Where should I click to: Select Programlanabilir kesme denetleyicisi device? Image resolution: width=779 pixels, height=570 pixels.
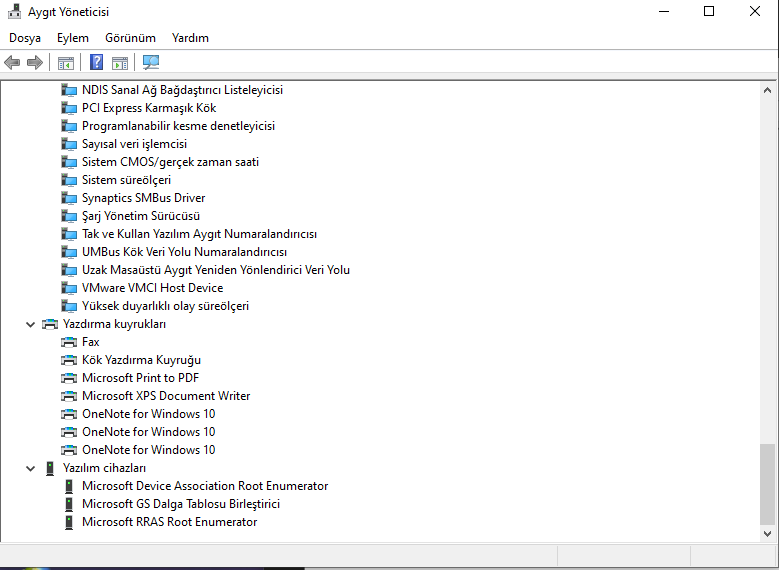178,126
